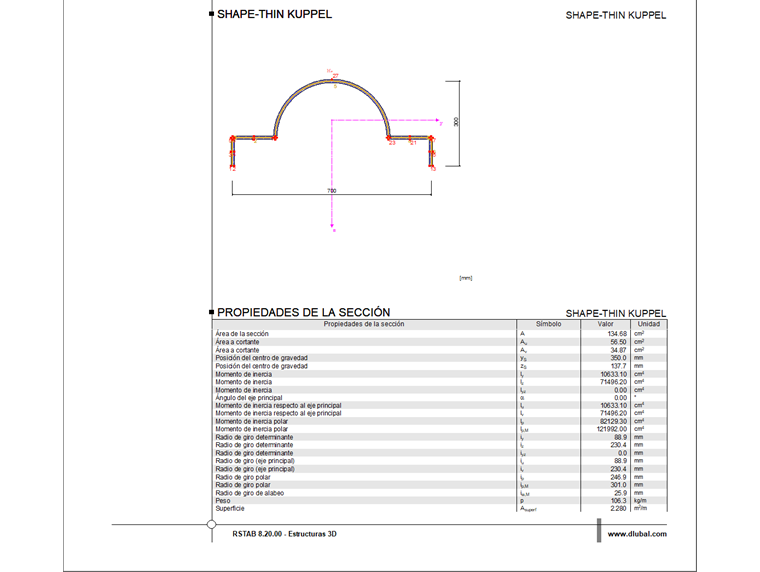The image size is (760, 572).
Task: Click the dome cross-section drawing
Action: click(332, 124)
